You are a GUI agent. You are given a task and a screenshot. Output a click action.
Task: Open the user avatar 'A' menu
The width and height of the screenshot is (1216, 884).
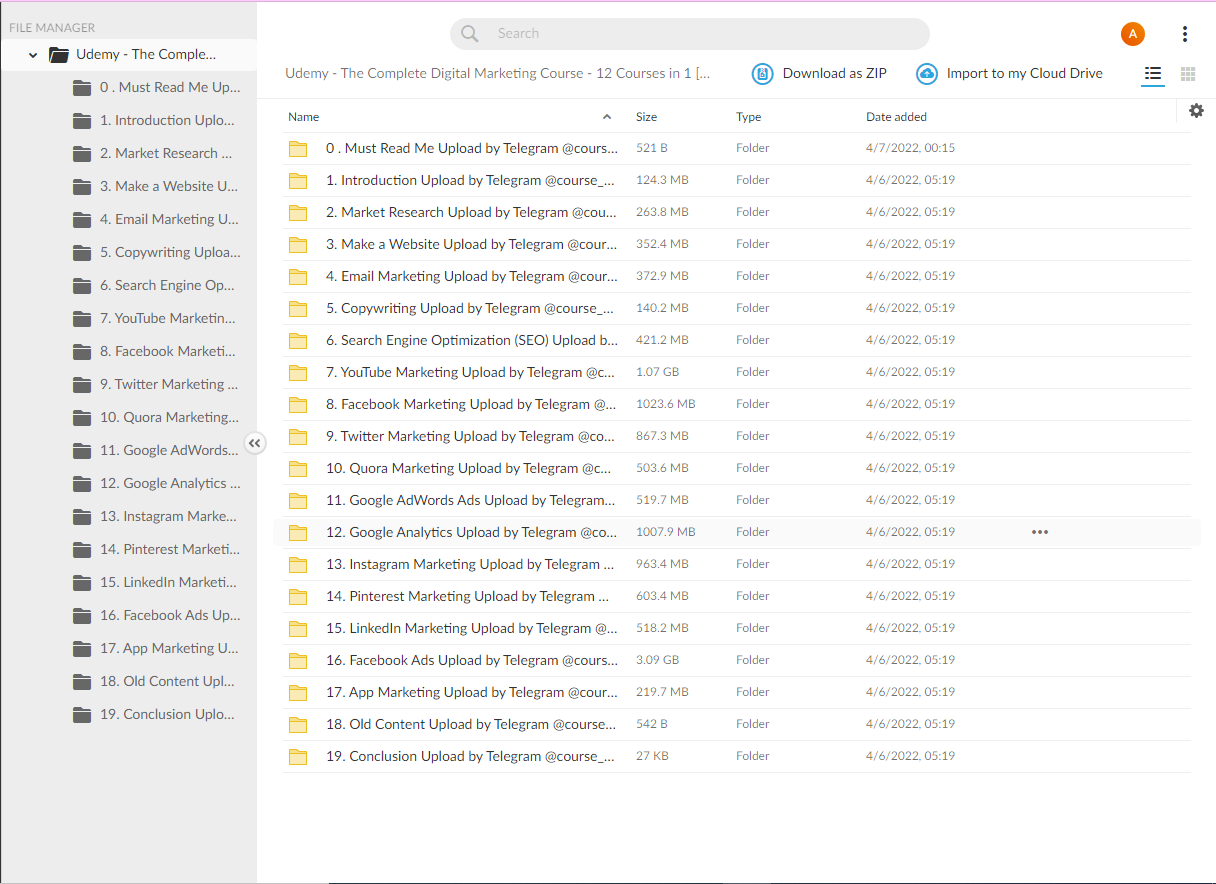click(x=1132, y=34)
